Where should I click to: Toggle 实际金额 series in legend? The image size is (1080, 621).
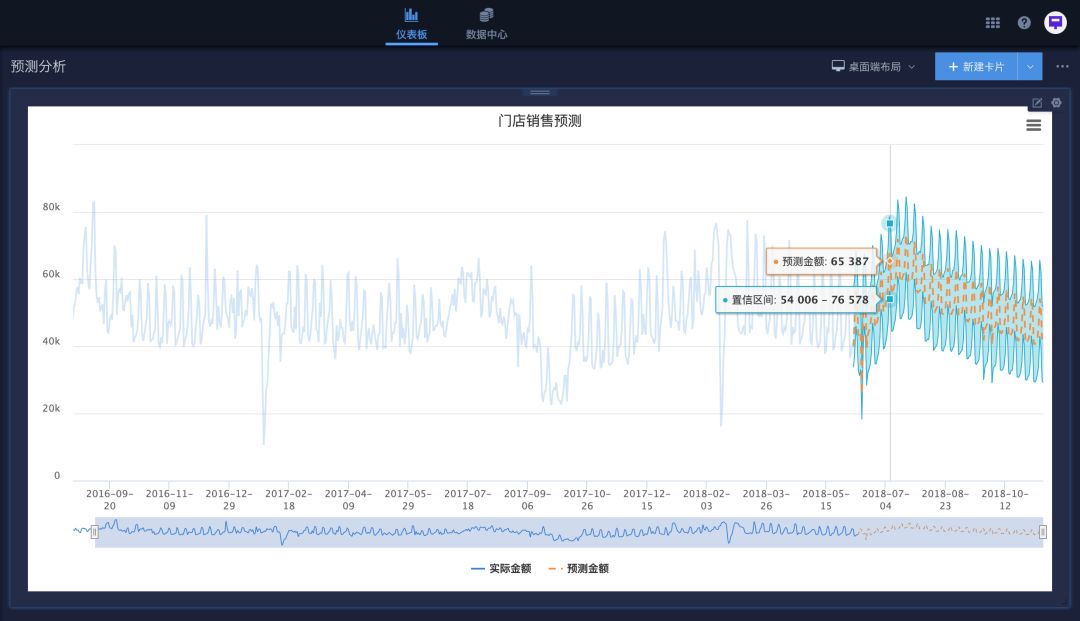coord(501,568)
